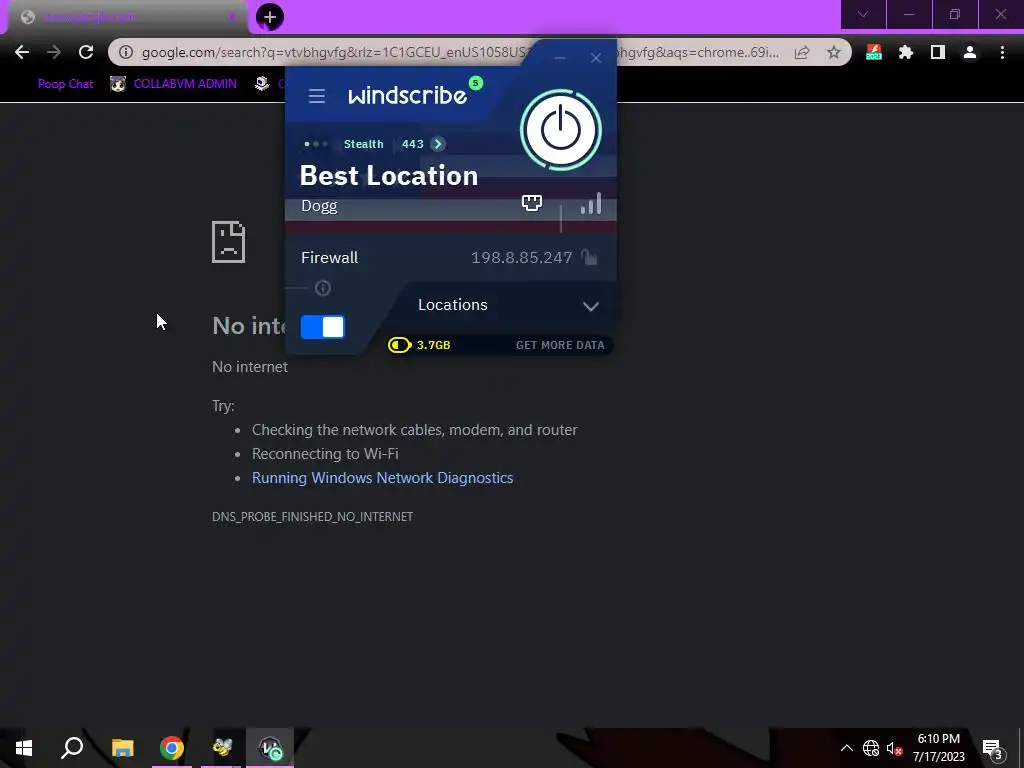1024x768 pixels.
Task: Click the Windscribe power connect button
Action: [561, 130]
